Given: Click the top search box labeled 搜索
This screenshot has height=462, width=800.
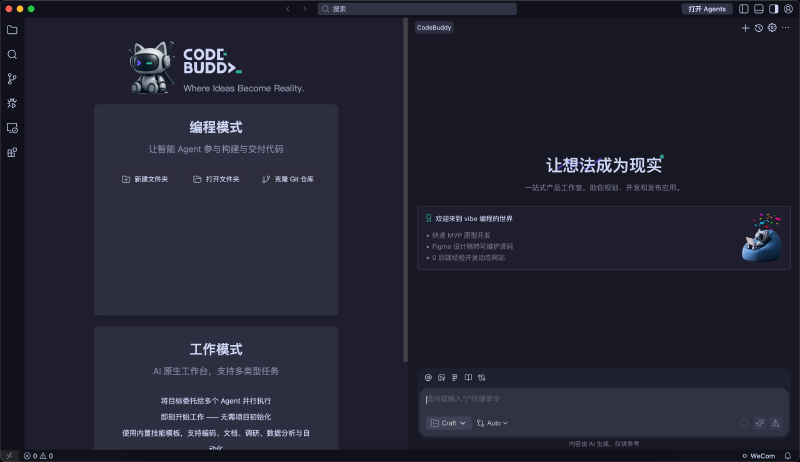Looking at the screenshot, I should (x=417, y=9).
